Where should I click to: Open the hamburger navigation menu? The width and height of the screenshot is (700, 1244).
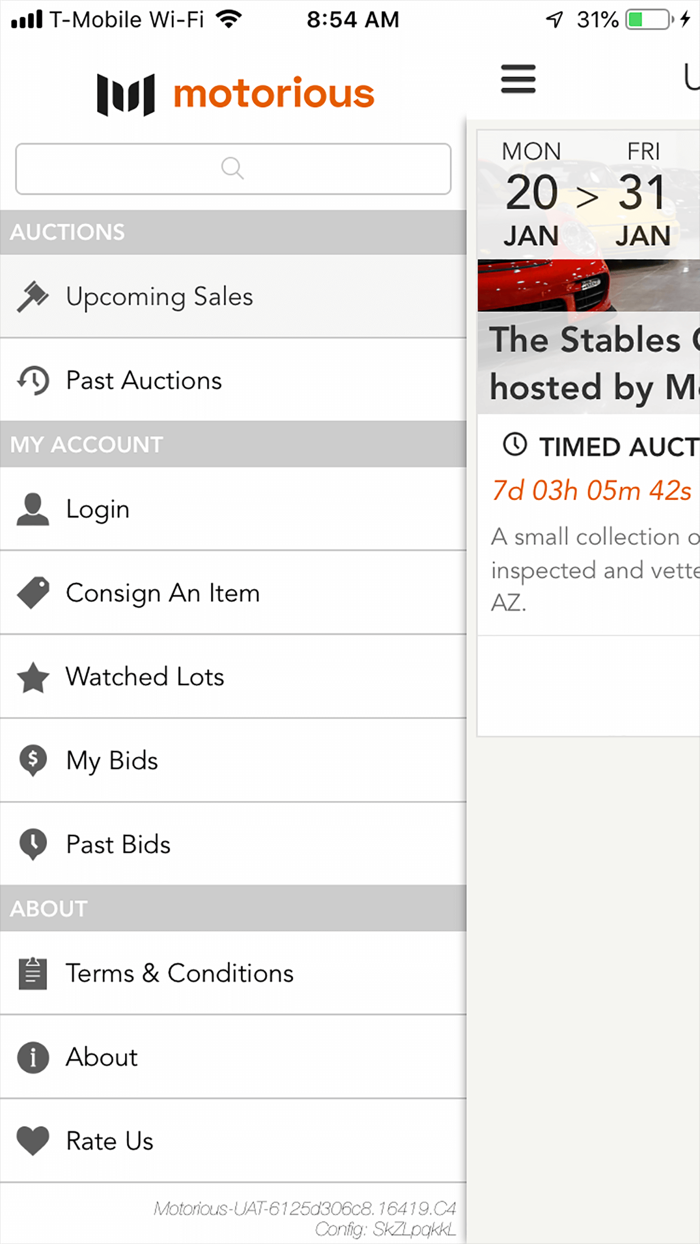pos(518,79)
